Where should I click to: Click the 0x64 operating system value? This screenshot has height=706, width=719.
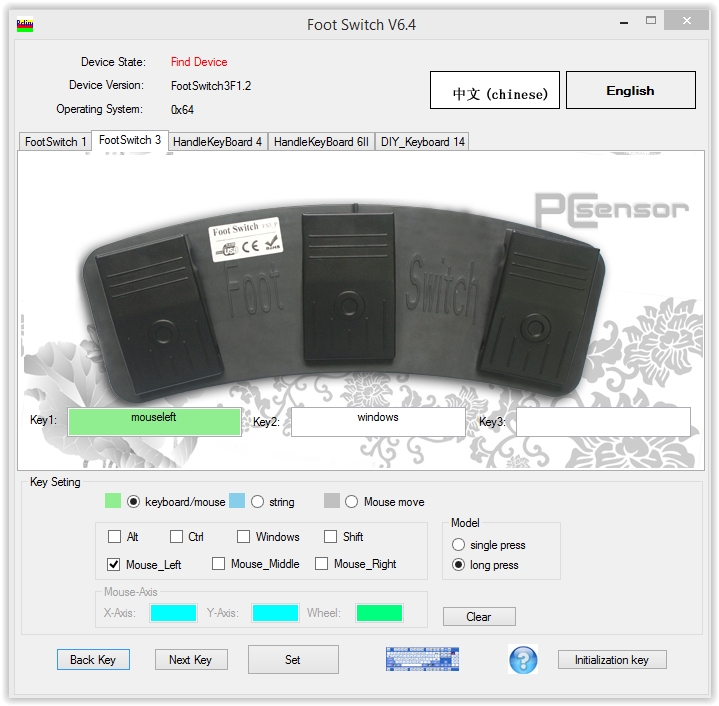click(x=182, y=110)
